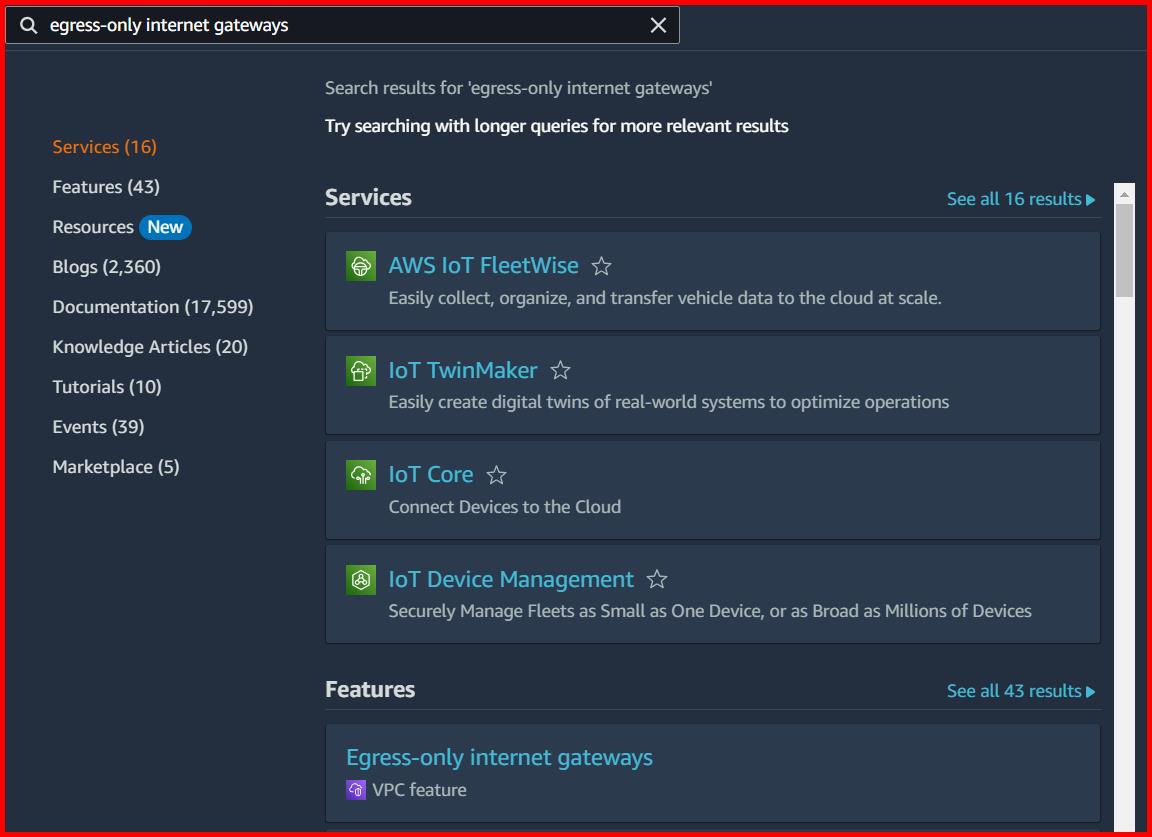Expand all 16 Services results

pyautogui.click(x=1020, y=198)
